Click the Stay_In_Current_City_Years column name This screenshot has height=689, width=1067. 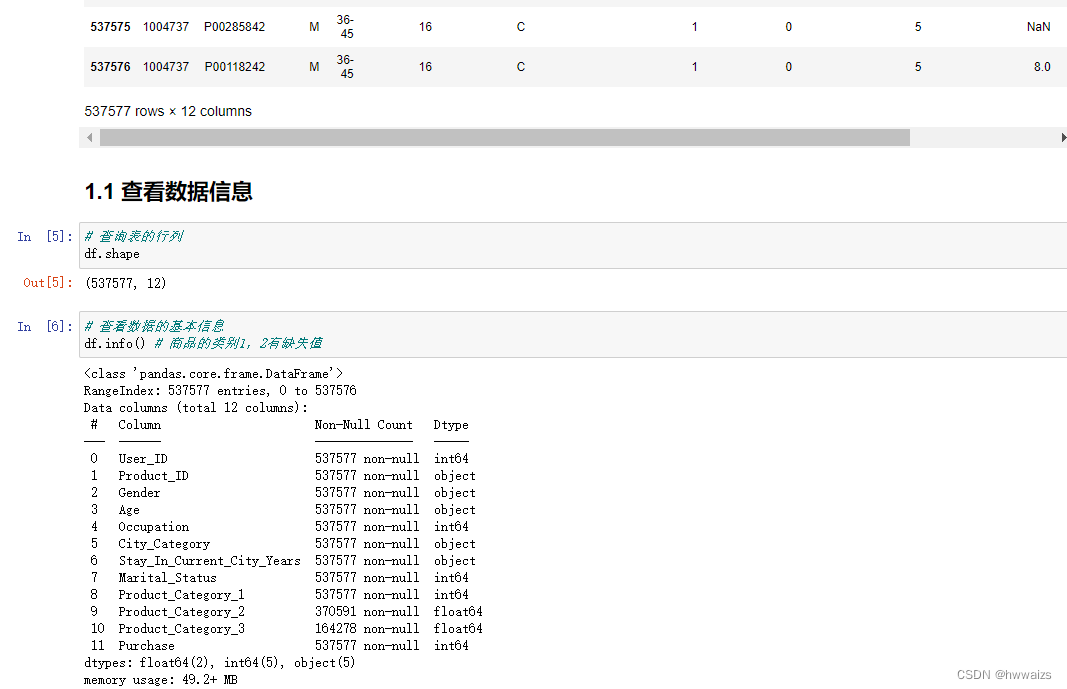(210, 561)
